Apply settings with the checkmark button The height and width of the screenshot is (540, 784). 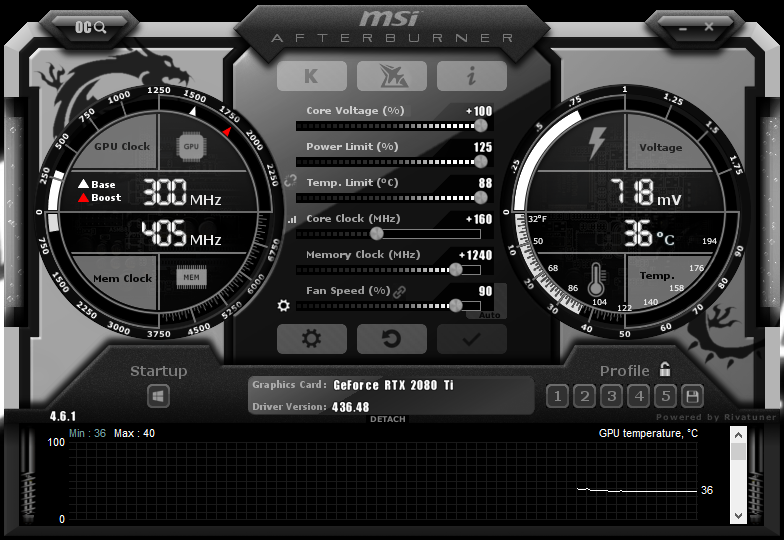(472, 338)
